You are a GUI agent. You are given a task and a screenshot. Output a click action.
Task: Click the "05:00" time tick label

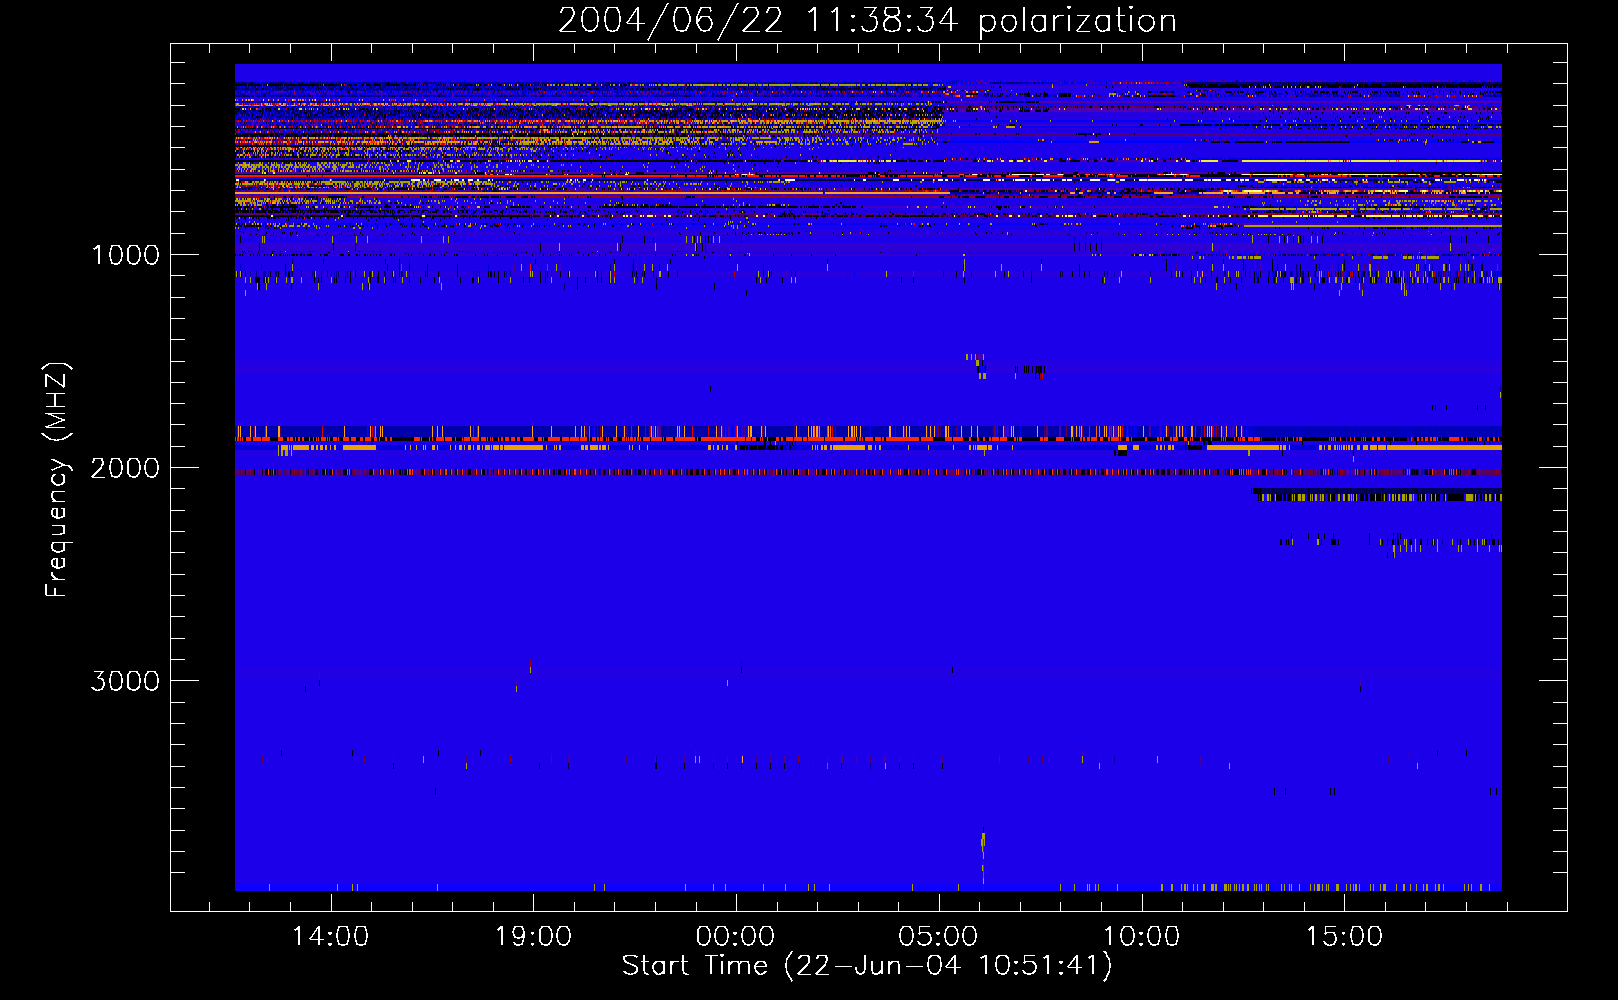click(939, 937)
